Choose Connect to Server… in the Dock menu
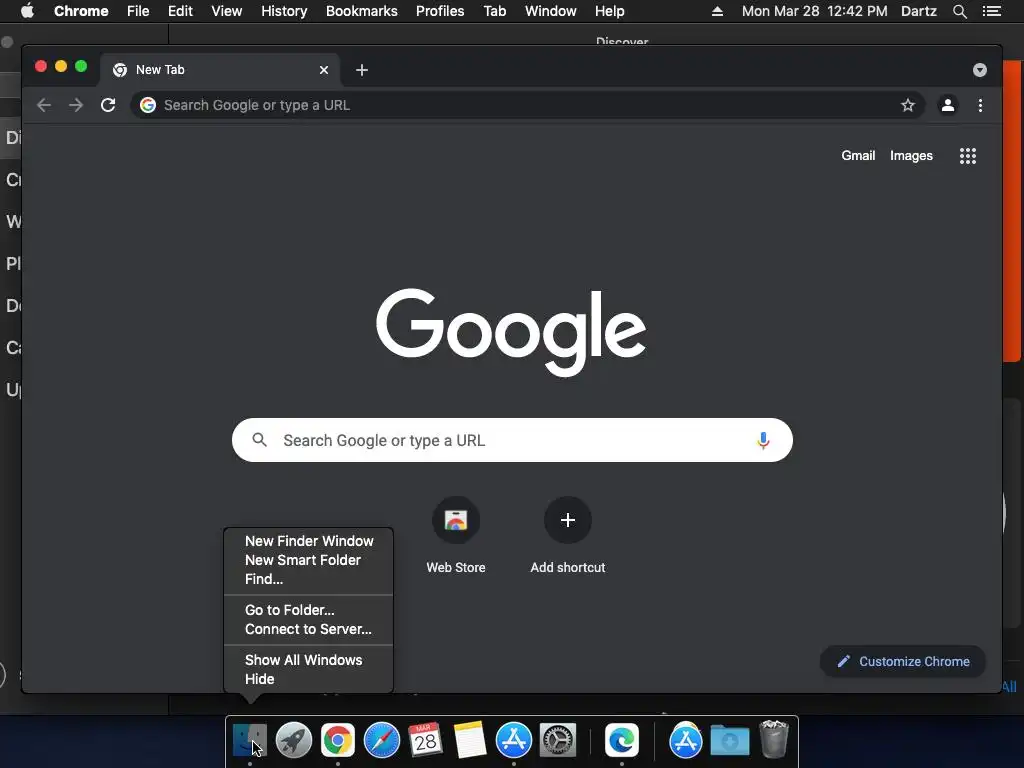1024x768 pixels. point(309,629)
